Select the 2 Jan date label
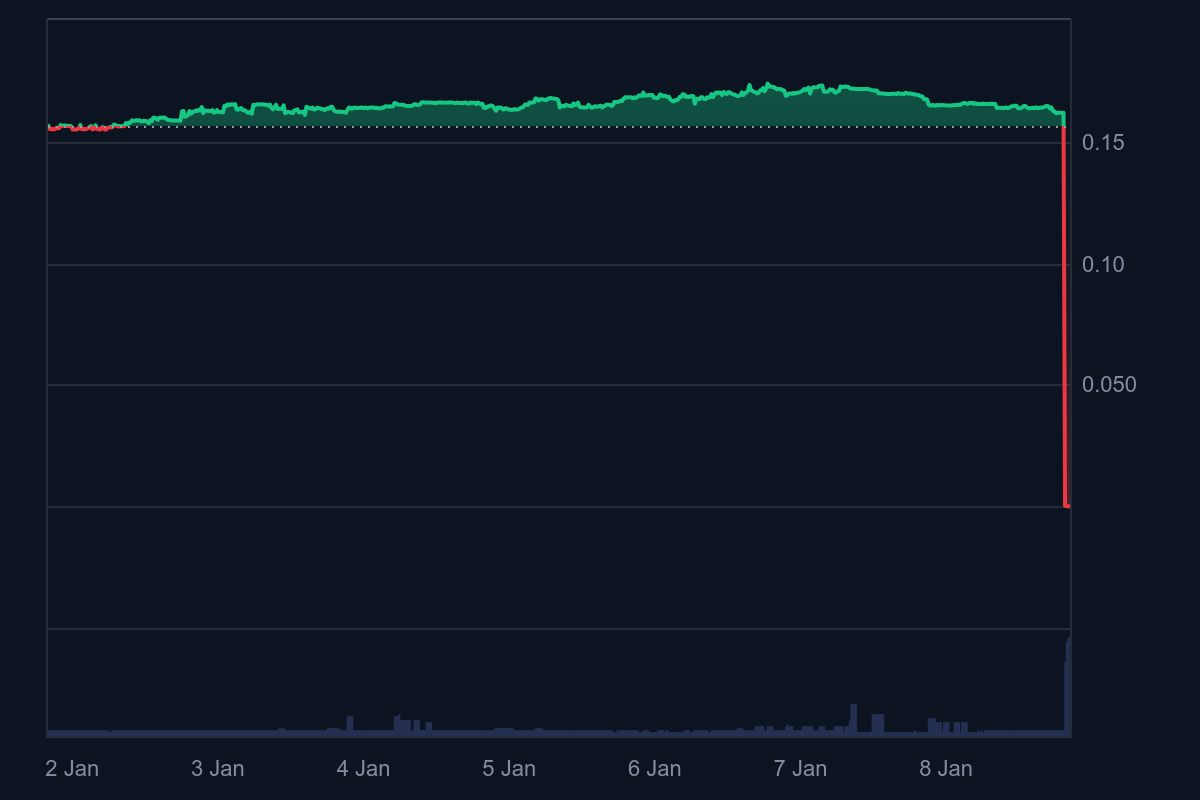 72,769
